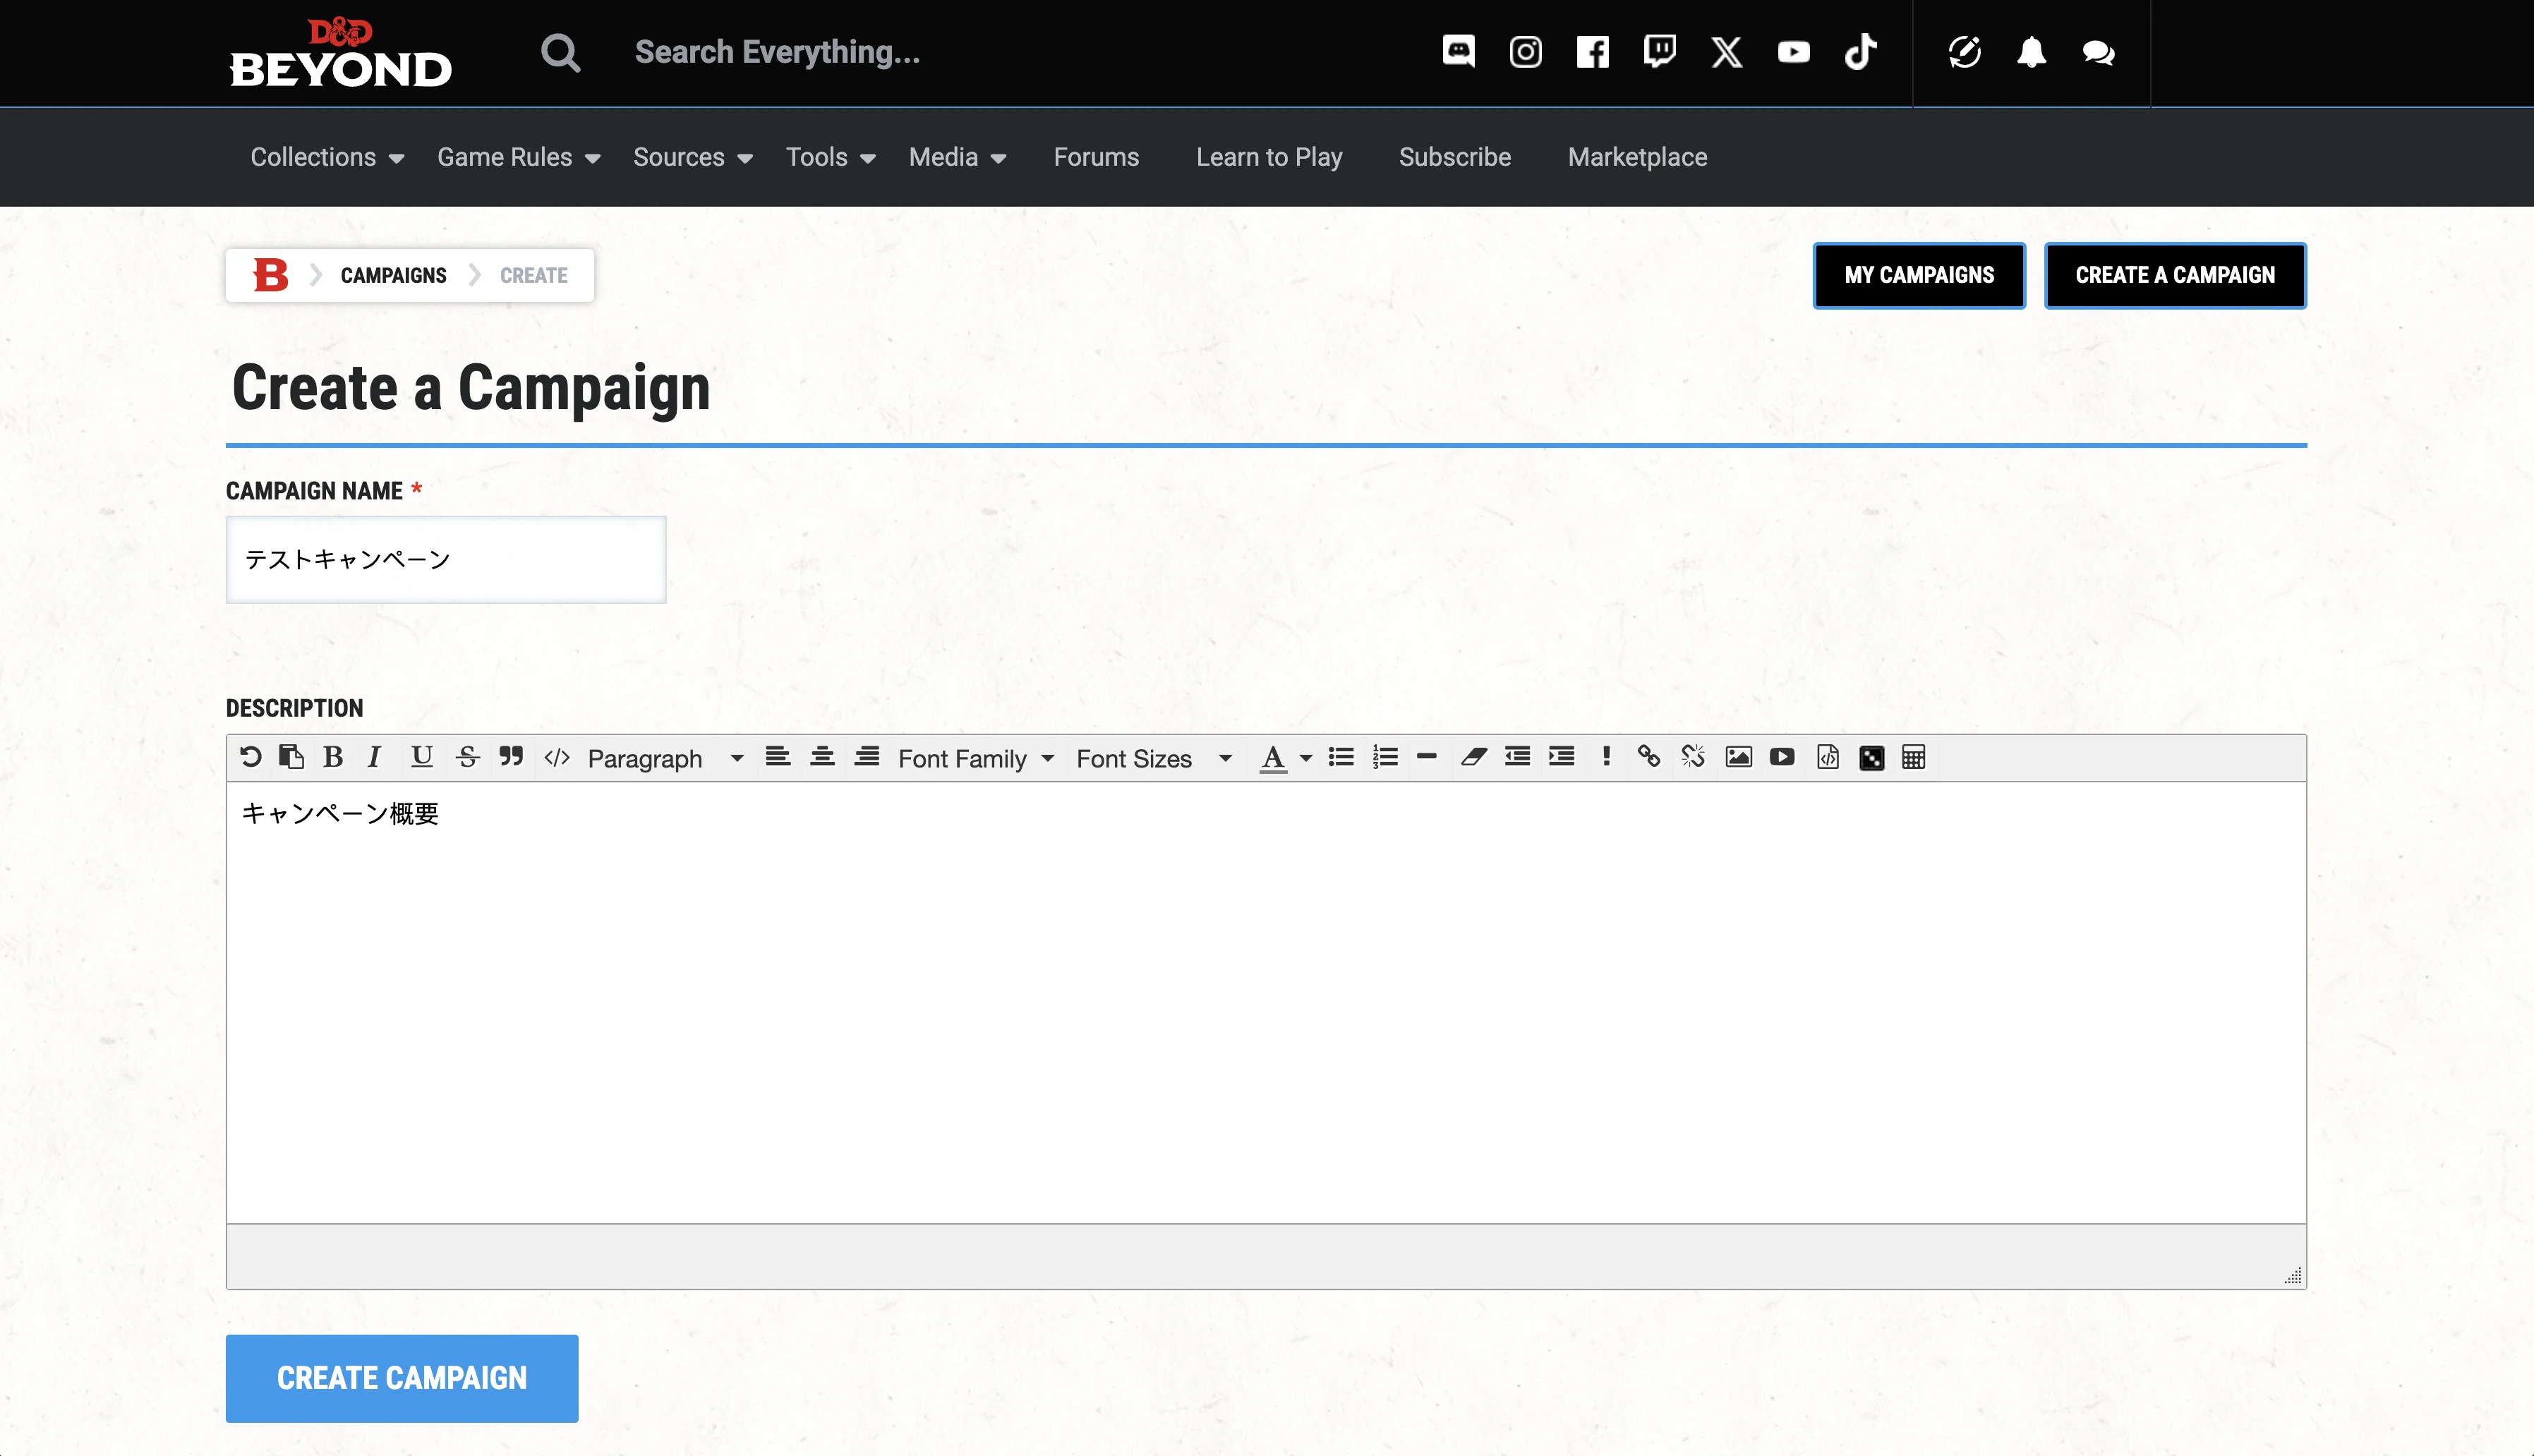This screenshot has width=2534, height=1456.
Task: Insert a link with the chain icon
Action: (x=1649, y=757)
